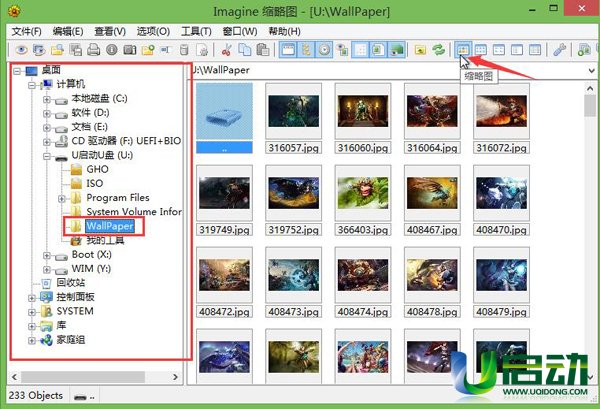Click the eye-with-document toolbar icon
The height and width of the screenshot is (409, 600).
342,50
